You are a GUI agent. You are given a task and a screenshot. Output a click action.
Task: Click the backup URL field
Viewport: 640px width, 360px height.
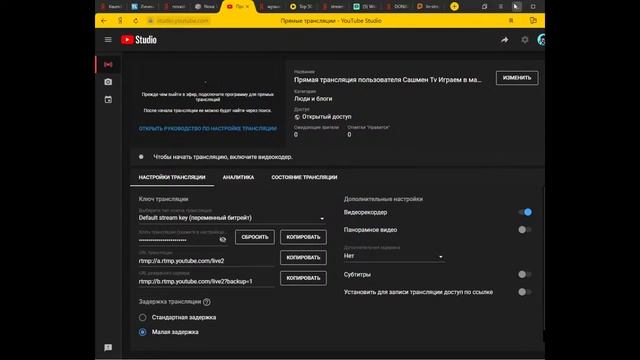pos(206,282)
